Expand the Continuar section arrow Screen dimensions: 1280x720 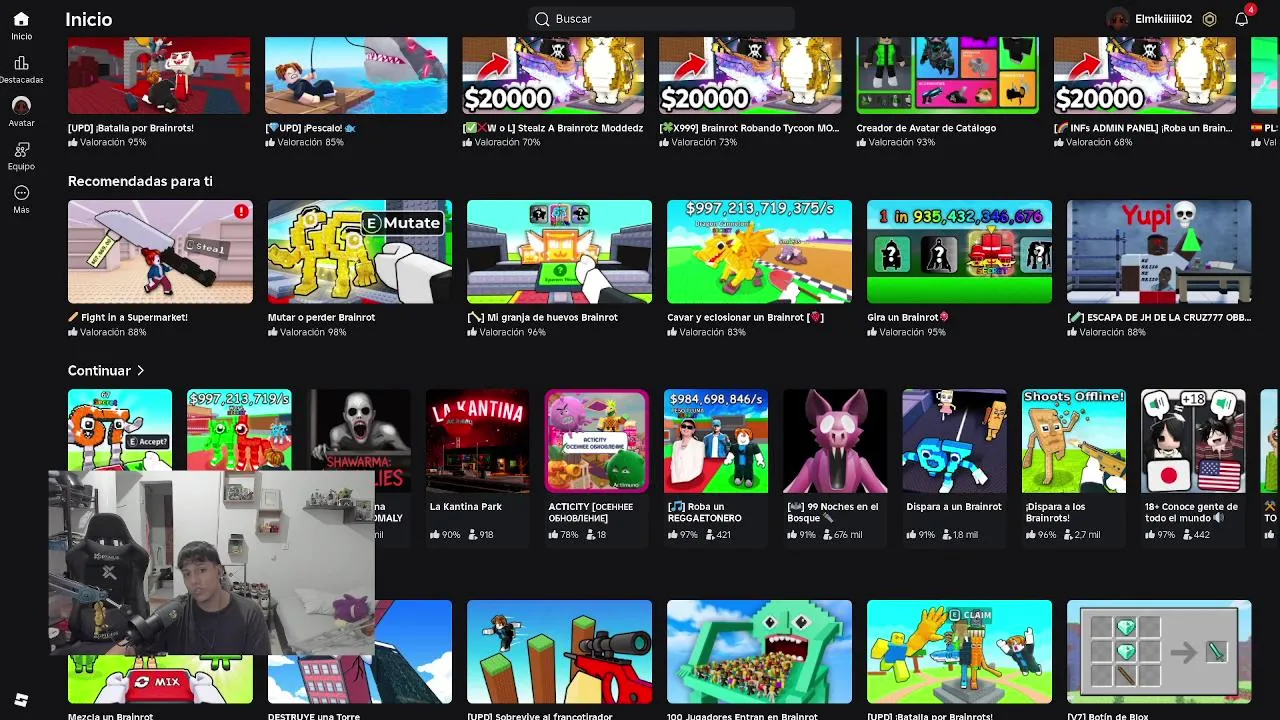coord(140,371)
